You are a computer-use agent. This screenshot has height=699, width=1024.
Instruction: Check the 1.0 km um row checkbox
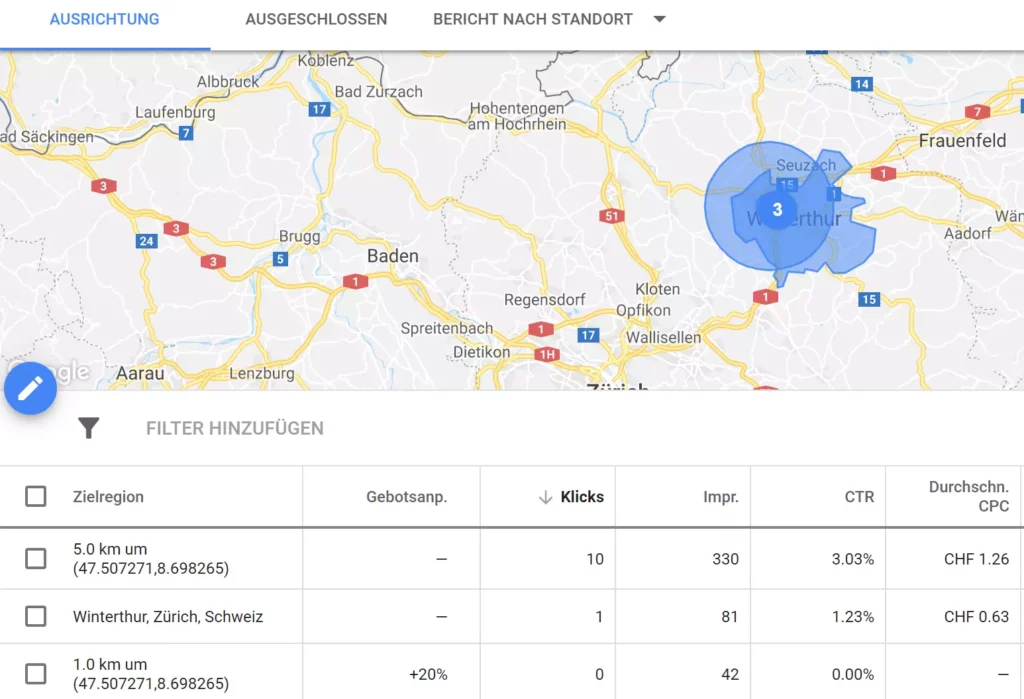[36, 674]
